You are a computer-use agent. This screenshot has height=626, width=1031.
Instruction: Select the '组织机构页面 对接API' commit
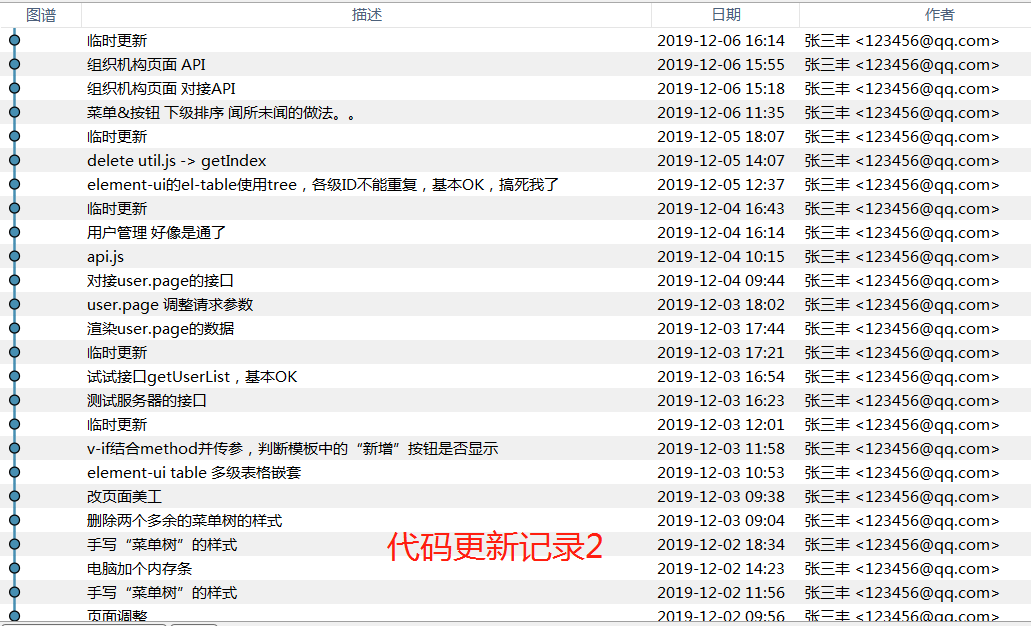[x=161, y=89]
